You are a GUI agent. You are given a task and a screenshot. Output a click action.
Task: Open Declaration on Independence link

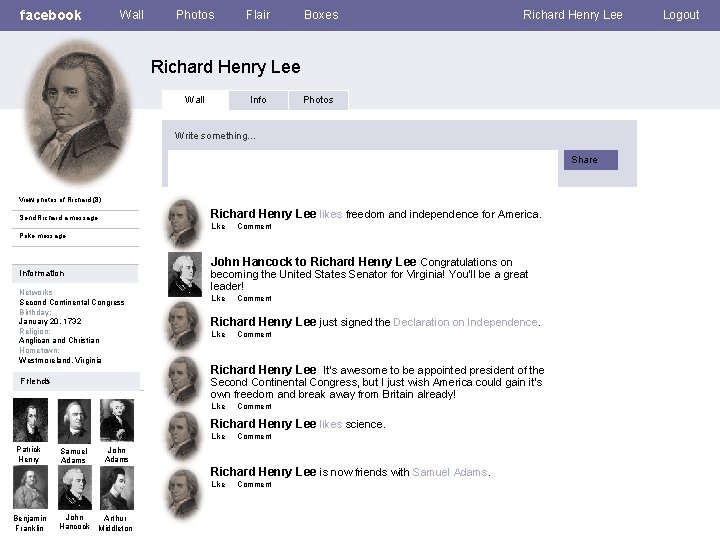(x=465, y=322)
